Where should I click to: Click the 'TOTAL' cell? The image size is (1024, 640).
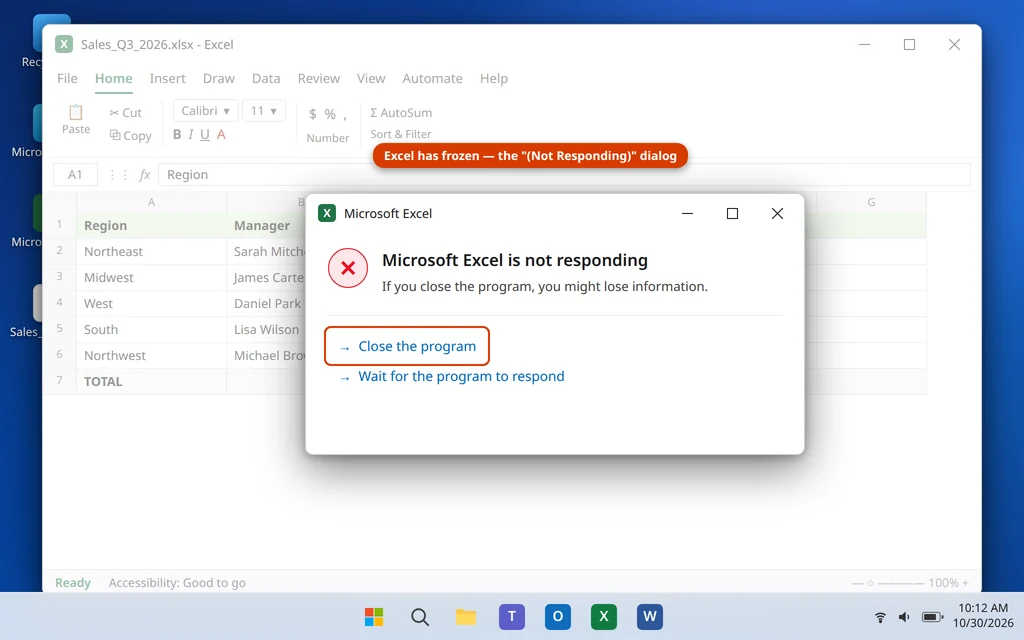(x=152, y=381)
